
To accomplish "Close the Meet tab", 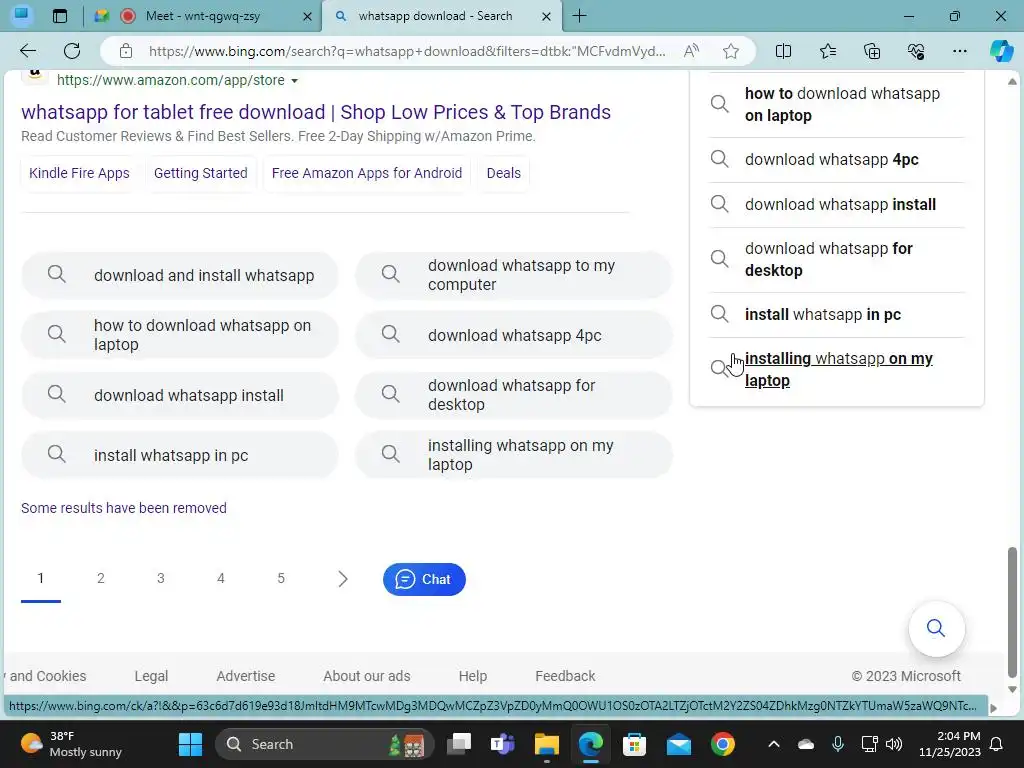I will [307, 17].
